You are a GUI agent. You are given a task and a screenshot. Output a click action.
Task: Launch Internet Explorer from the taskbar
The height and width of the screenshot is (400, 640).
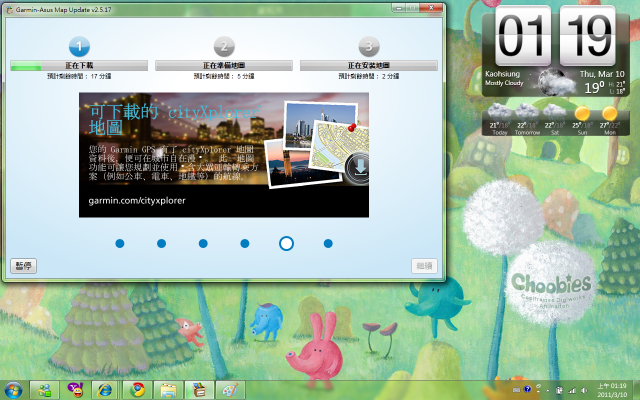[106, 390]
